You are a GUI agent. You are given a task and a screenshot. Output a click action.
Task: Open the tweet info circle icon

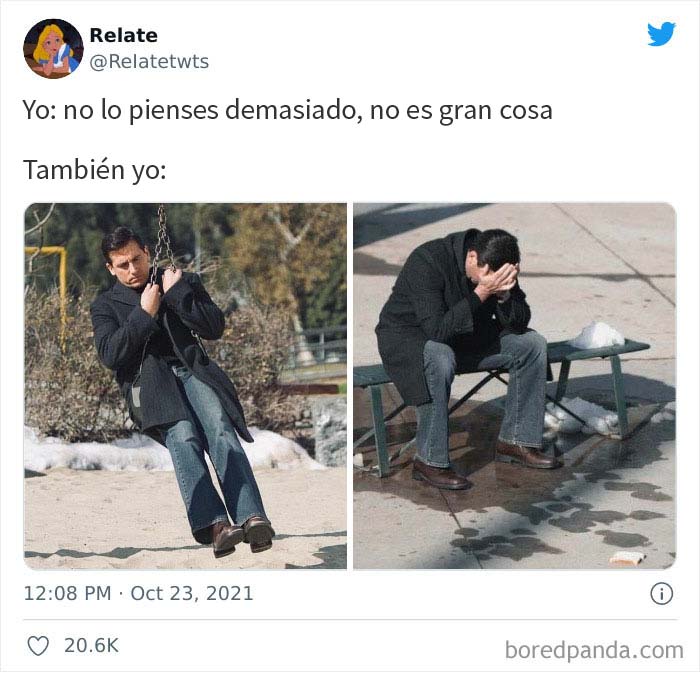662,594
